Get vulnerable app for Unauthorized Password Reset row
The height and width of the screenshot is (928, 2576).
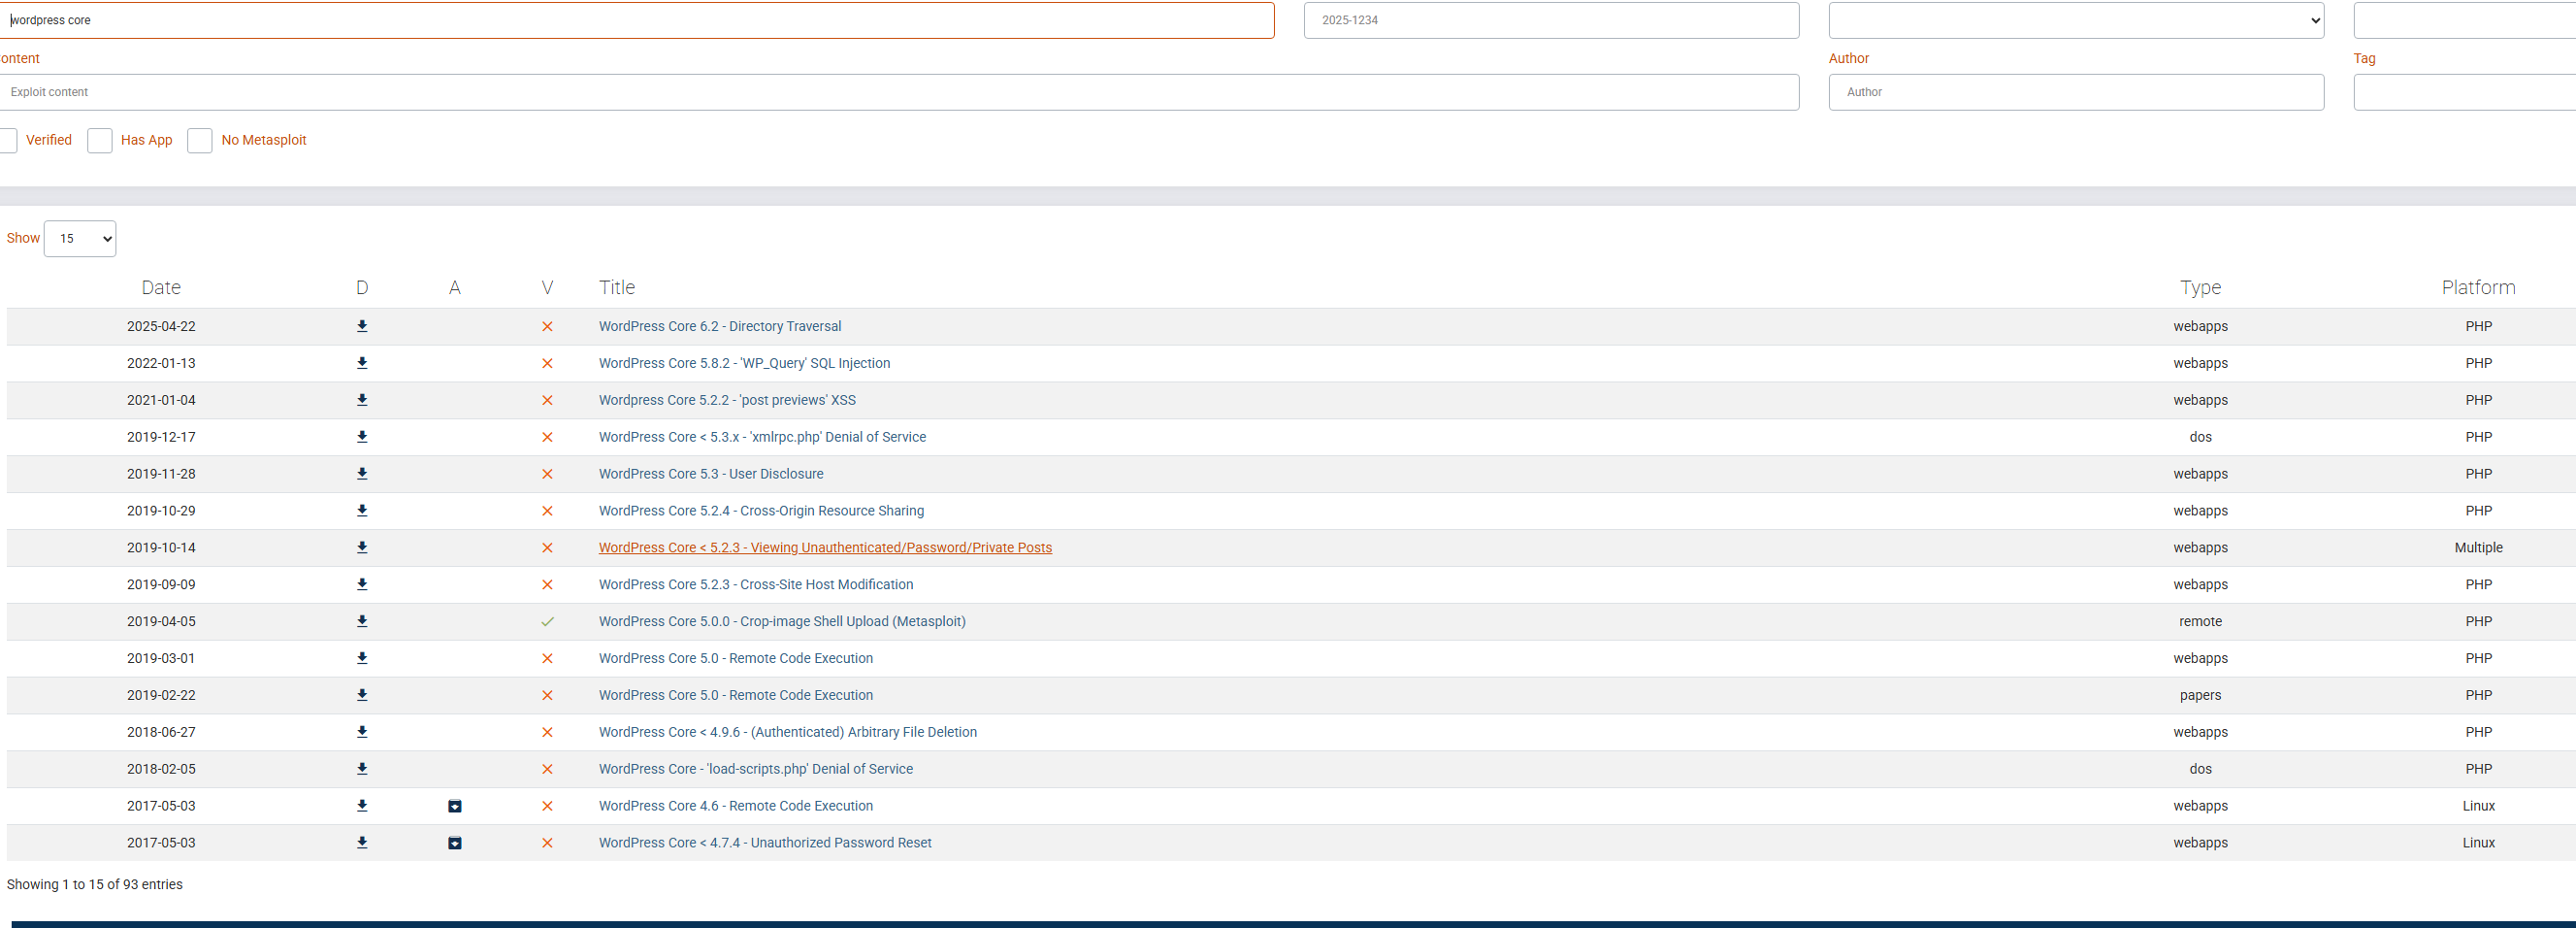pos(455,843)
